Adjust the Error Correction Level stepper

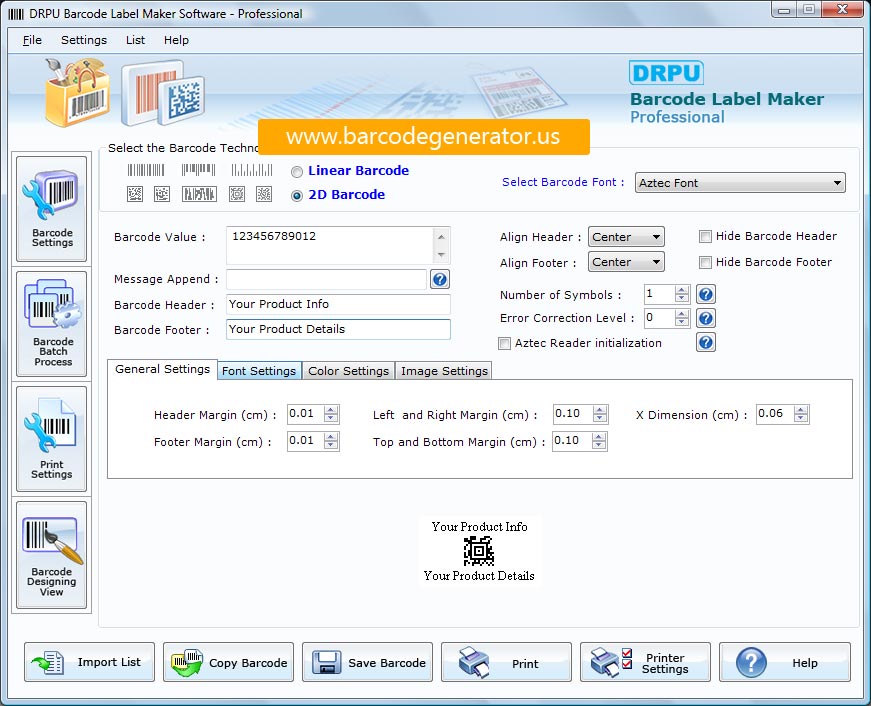point(682,318)
